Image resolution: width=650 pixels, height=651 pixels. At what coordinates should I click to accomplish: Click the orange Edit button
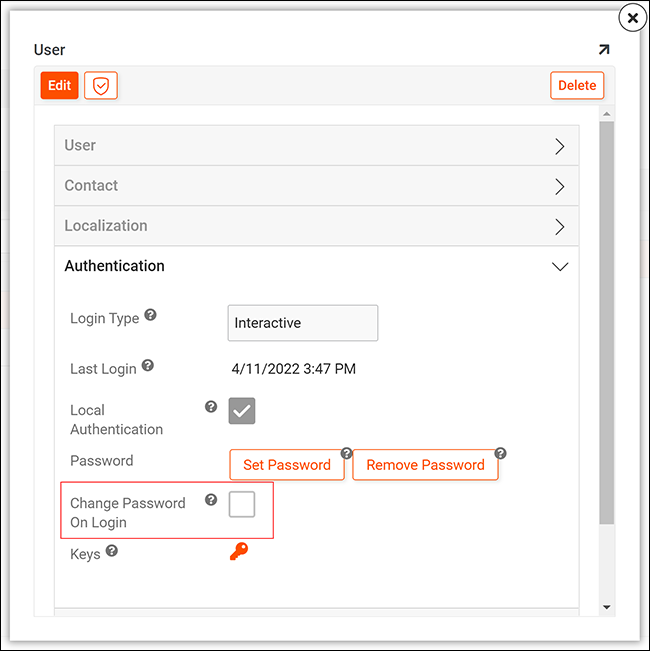click(59, 86)
